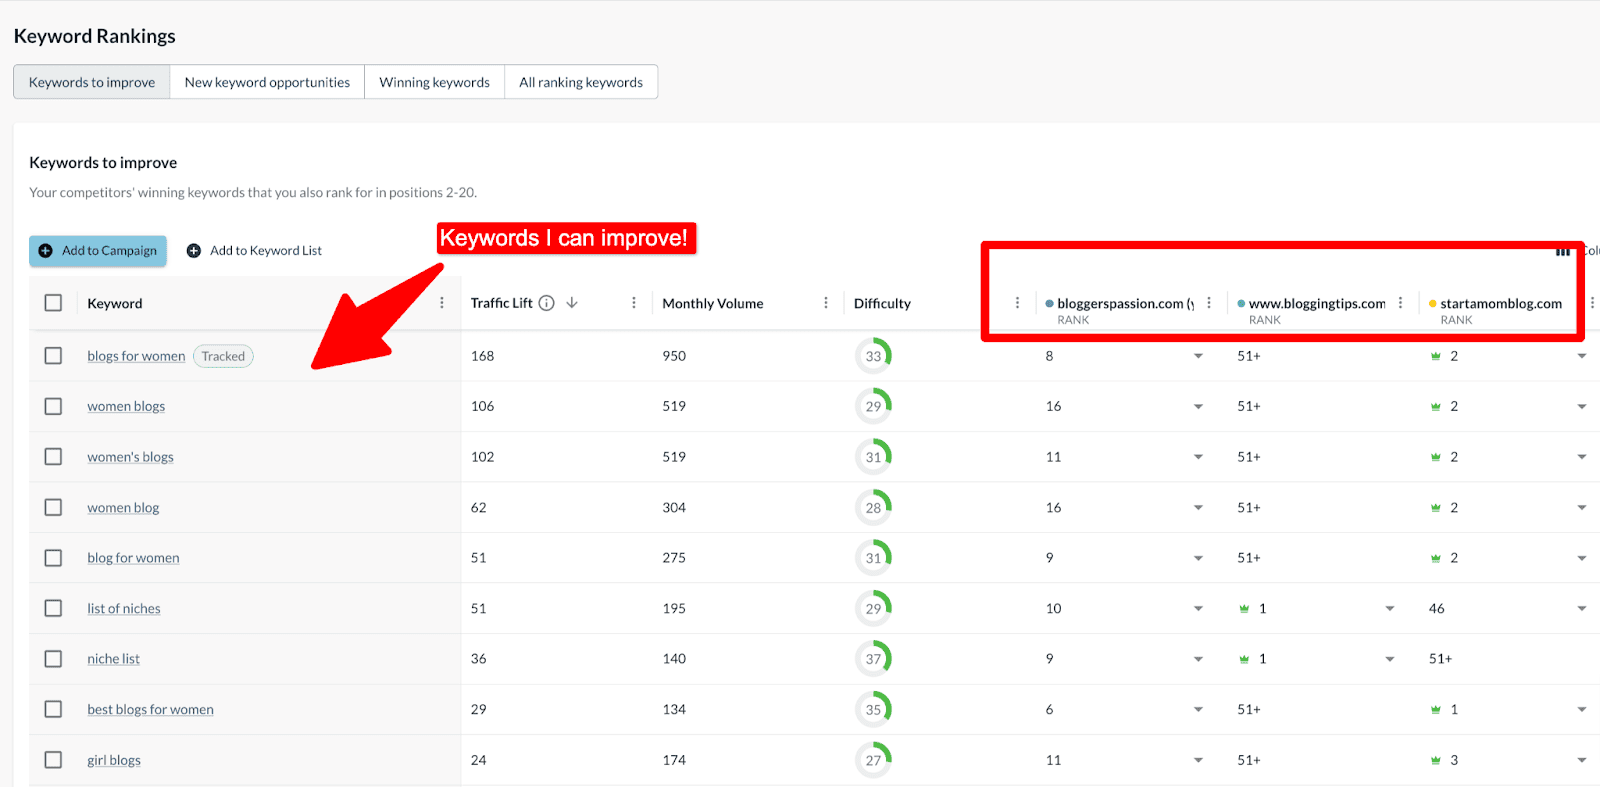Click the Tracked badge beside 'blogs for women'
This screenshot has height=787, width=1600.
[223, 356]
